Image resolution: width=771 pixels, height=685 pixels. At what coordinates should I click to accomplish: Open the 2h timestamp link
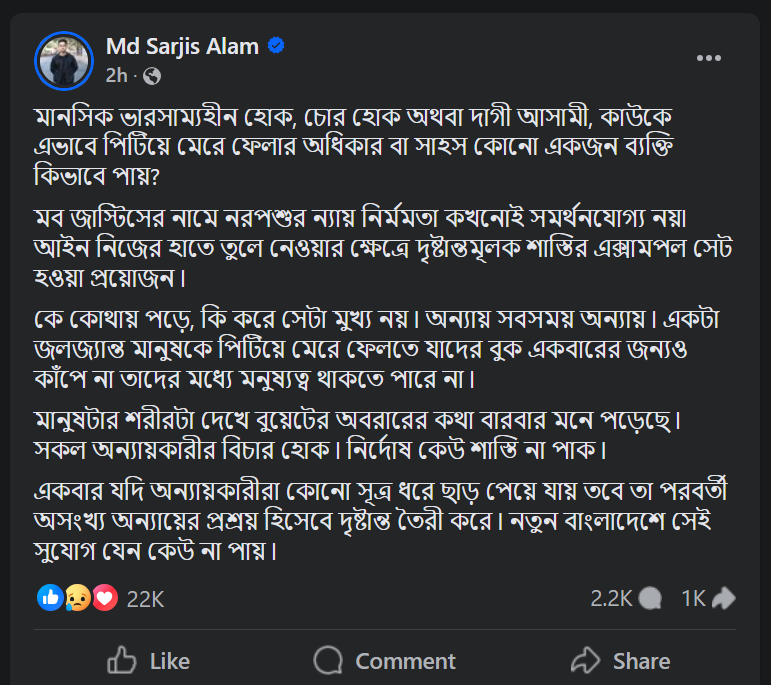tap(117, 76)
